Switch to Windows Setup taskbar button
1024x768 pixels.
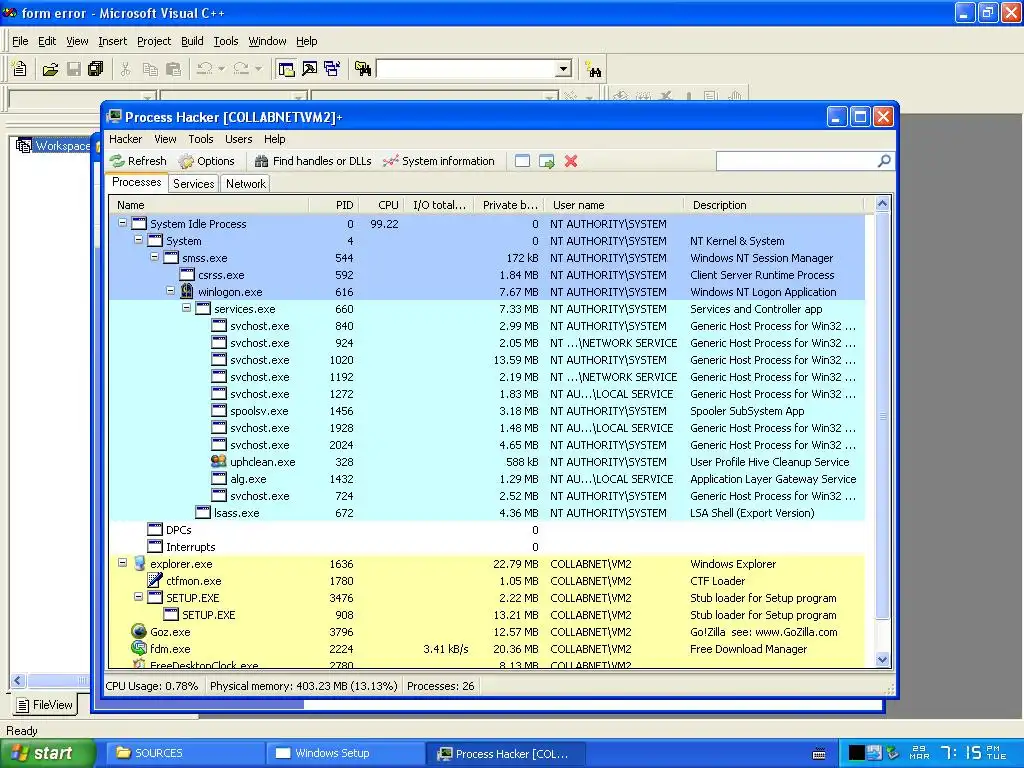pyautogui.click(x=345, y=753)
